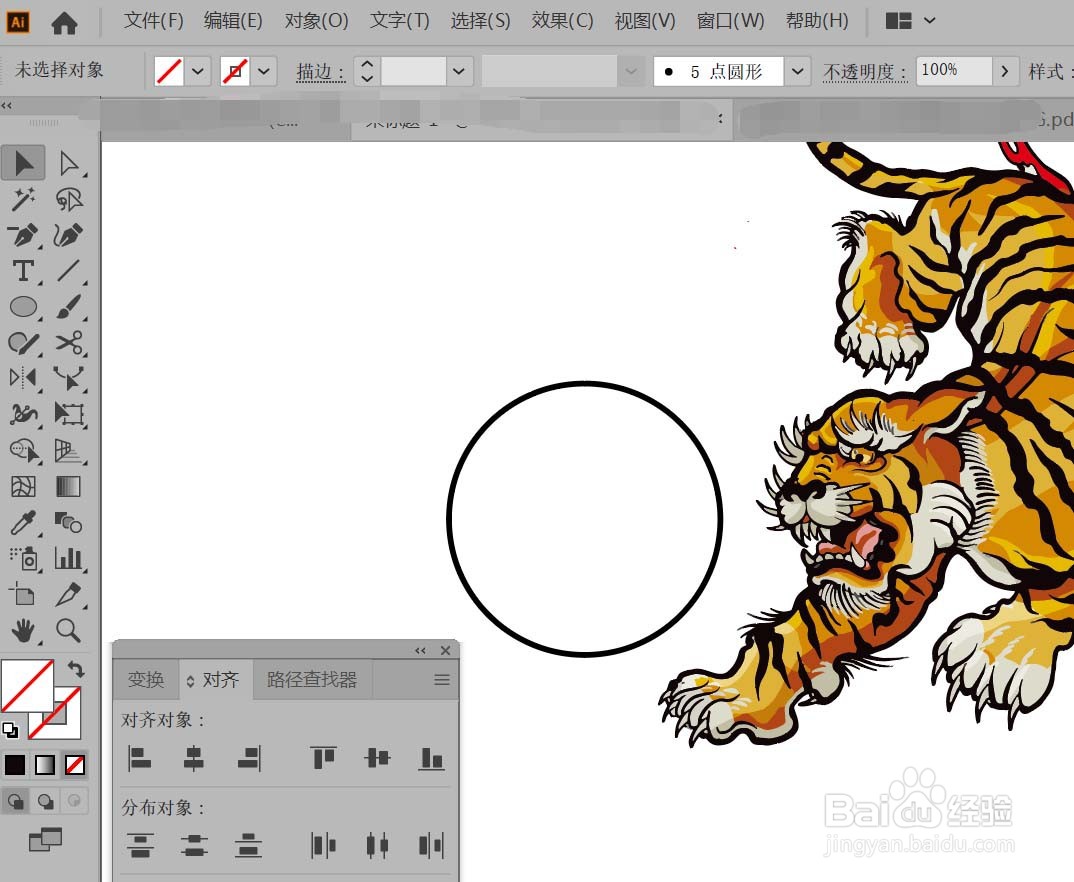Activate the Slice tool
Screen dimensions: 1074x882
(x=68, y=594)
